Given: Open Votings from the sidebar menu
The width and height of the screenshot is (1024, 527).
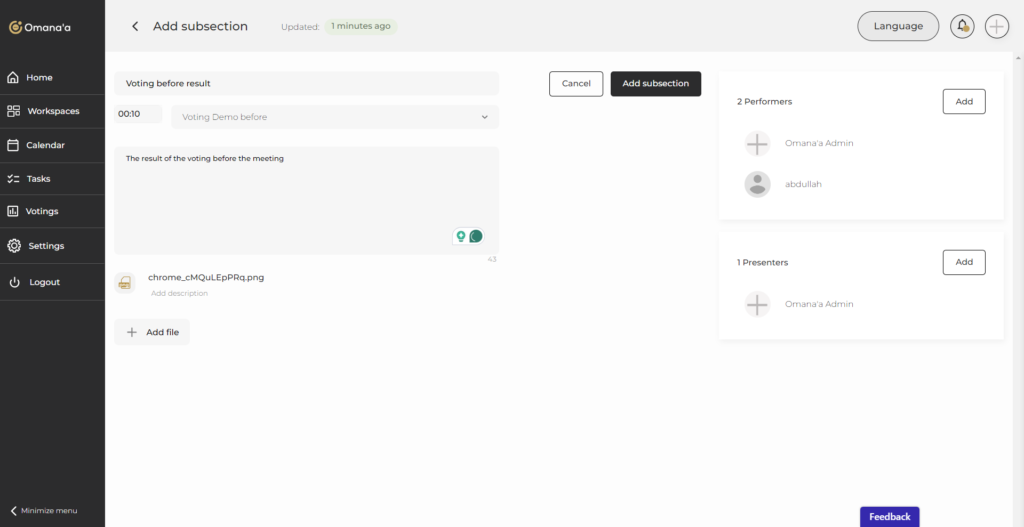Looking at the screenshot, I should [42, 211].
